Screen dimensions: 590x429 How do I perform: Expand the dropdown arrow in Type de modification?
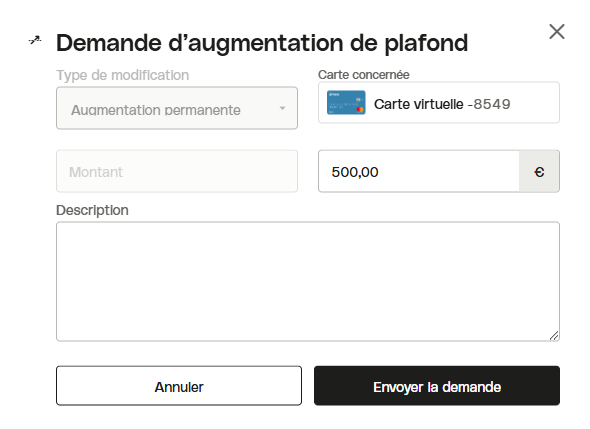(x=282, y=108)
